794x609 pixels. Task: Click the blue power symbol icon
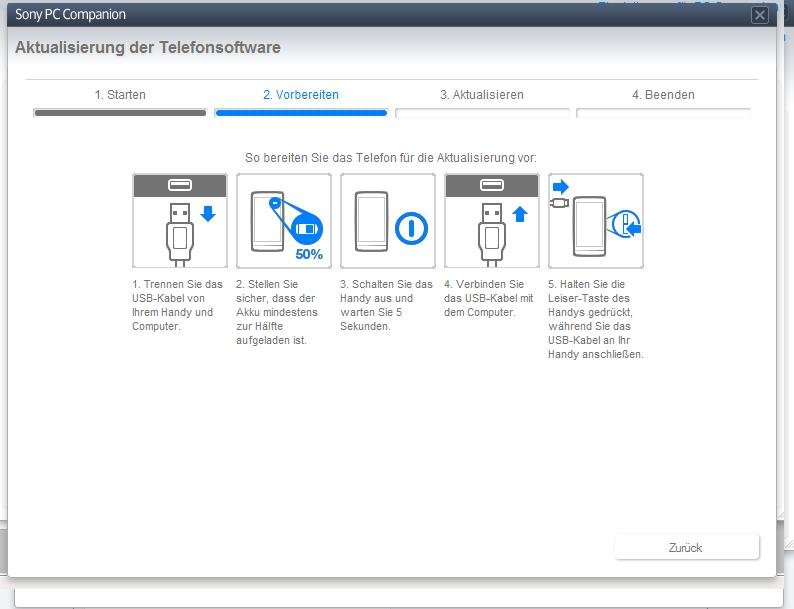click(x=411, y=228)
